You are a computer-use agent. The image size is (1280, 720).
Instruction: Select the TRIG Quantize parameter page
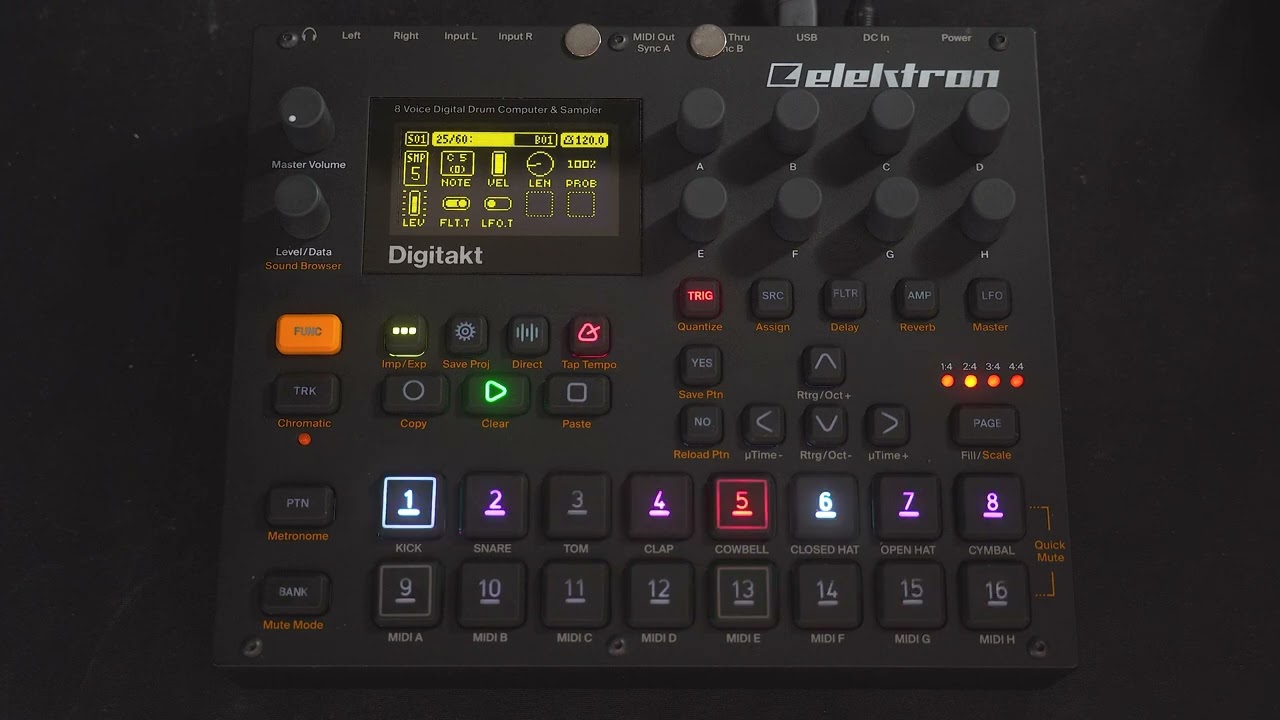(x=700, y=296)
